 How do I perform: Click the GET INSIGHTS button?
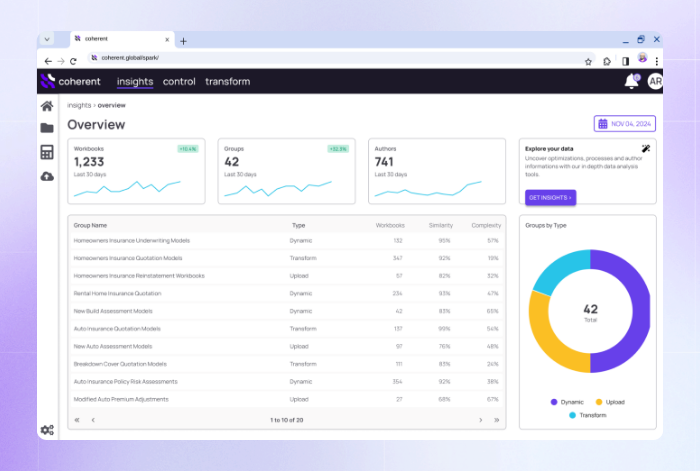(x=550, y=198)
